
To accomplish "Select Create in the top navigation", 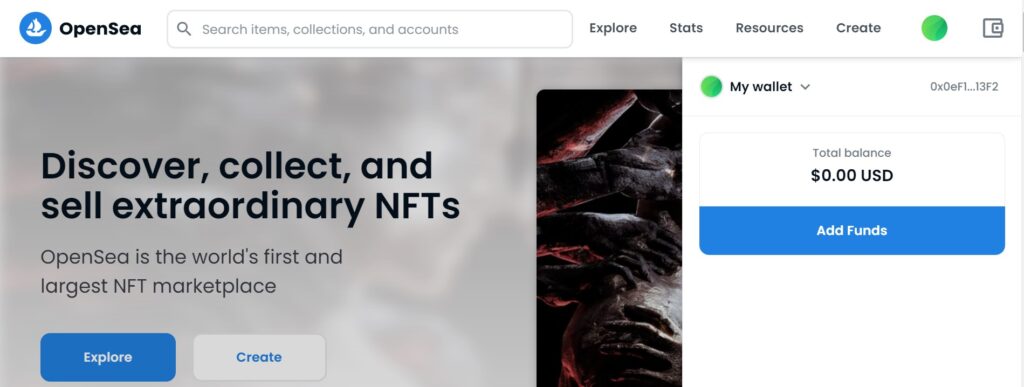I will 858,28.
